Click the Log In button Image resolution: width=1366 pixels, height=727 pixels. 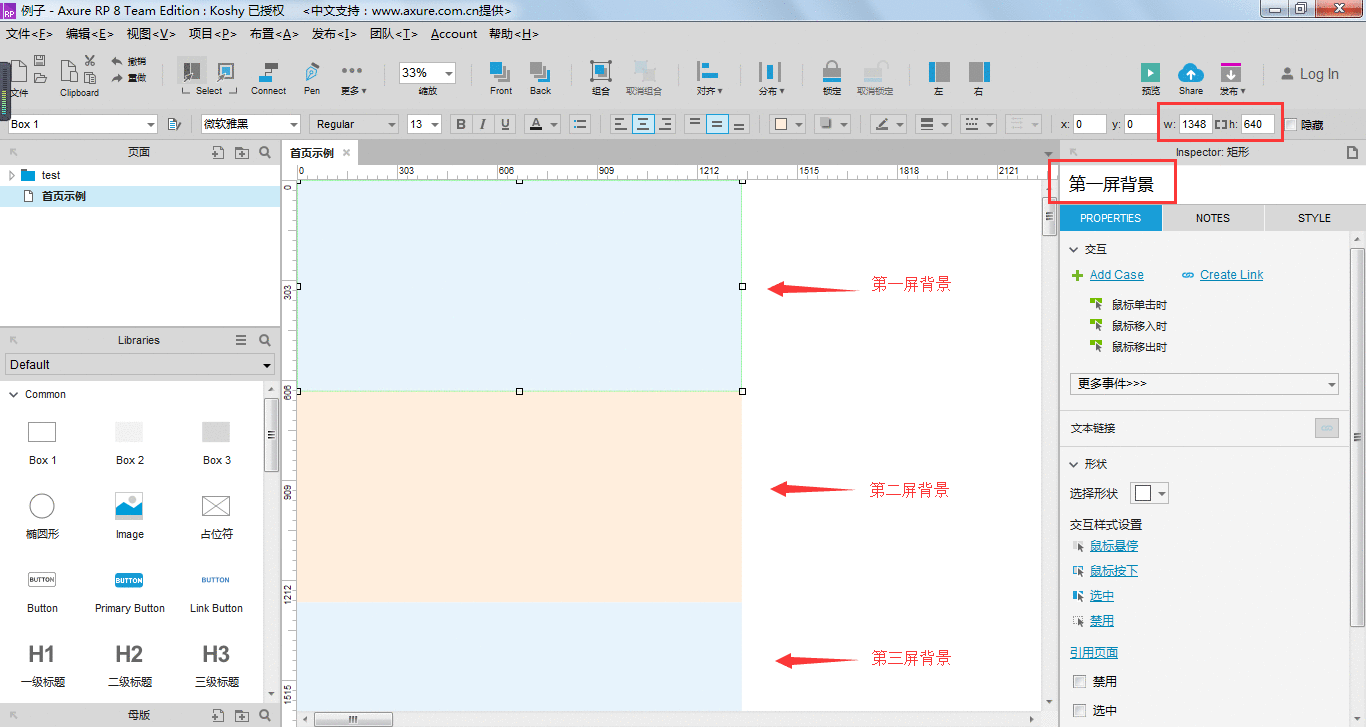(x=1309, y=74)
